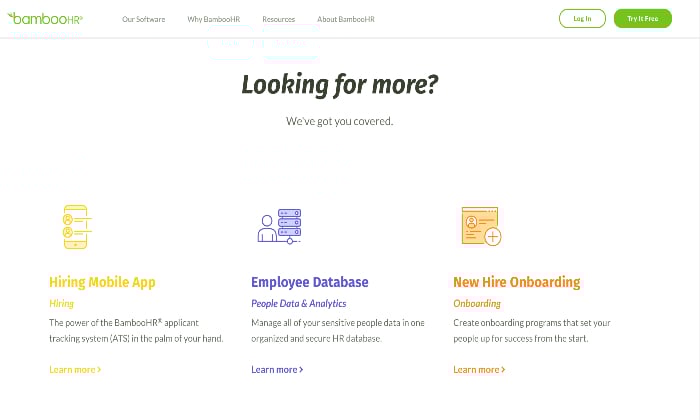Click Learn more under Hiring Mobile App
700x420 pixels.
click(75, 370)
